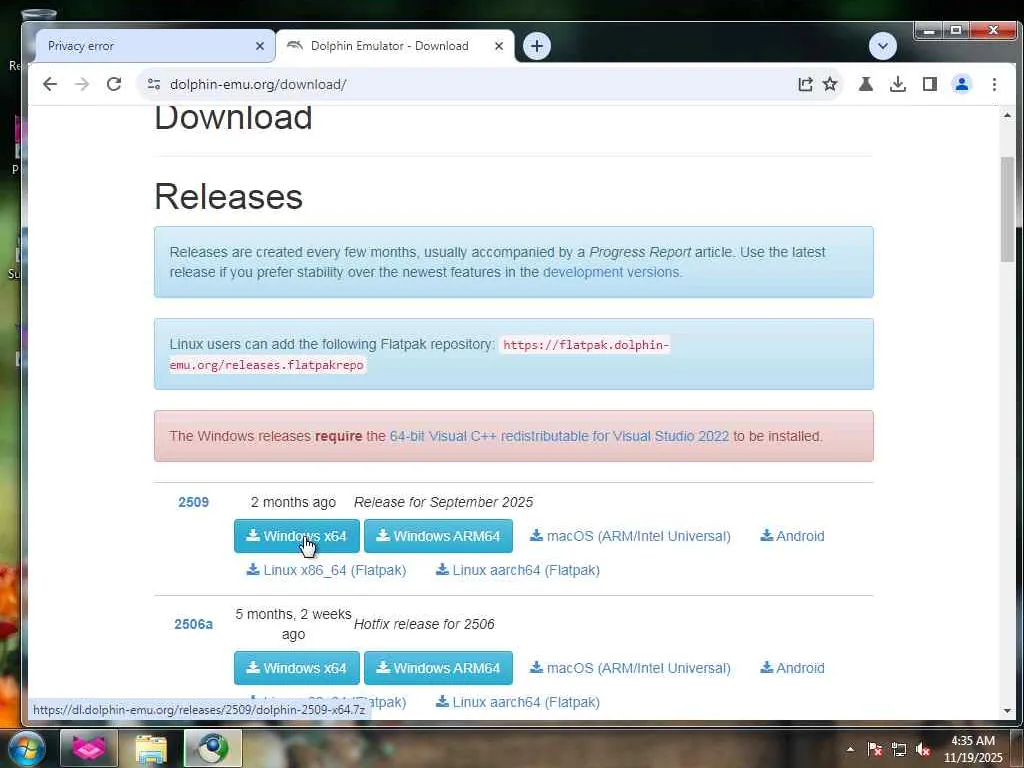This screenshot has height=768, width=1024.
Task: Download Windows x64 for release 2509
Action: pos(296,536)
